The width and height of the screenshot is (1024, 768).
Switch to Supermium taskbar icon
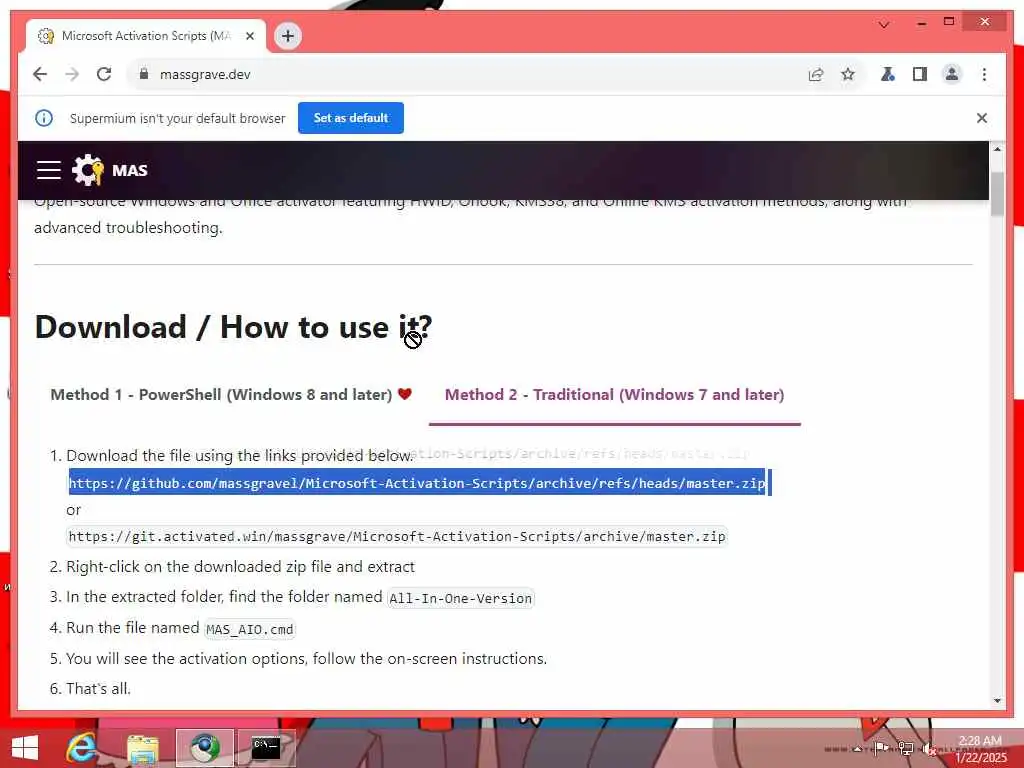pos(204,748)
